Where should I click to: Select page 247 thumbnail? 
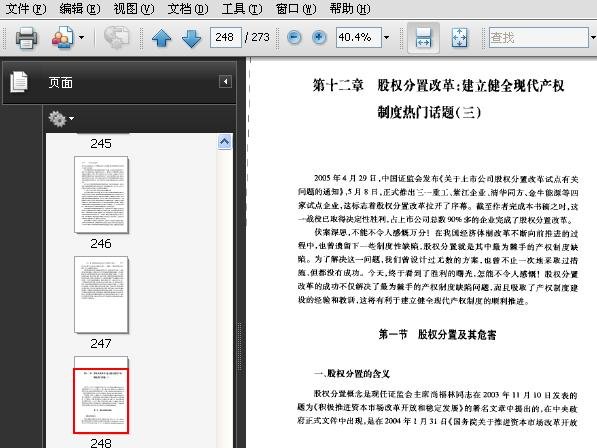pos(101,295)
